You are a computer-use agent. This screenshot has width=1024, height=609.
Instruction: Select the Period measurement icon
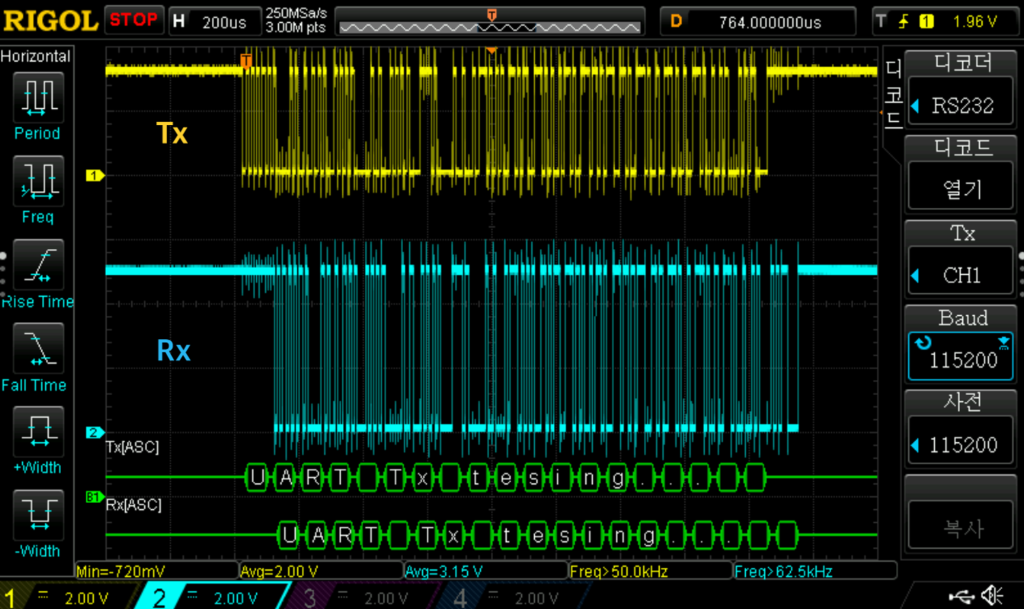pos(37,97)
